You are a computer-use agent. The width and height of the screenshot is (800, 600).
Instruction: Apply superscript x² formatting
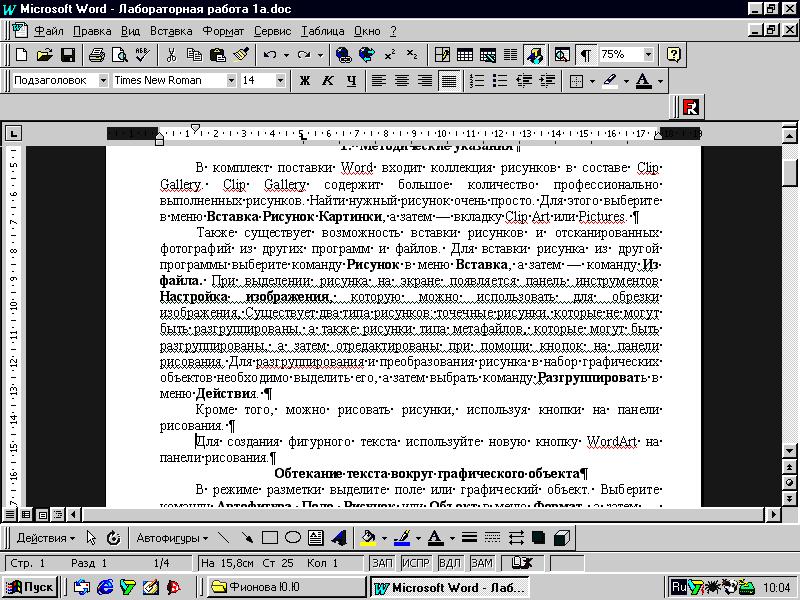(x=390, y=55)
